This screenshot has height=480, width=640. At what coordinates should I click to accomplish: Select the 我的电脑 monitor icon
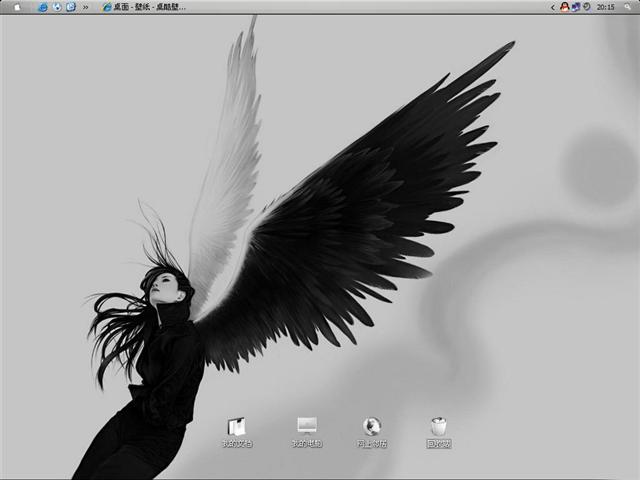point(307,426)
